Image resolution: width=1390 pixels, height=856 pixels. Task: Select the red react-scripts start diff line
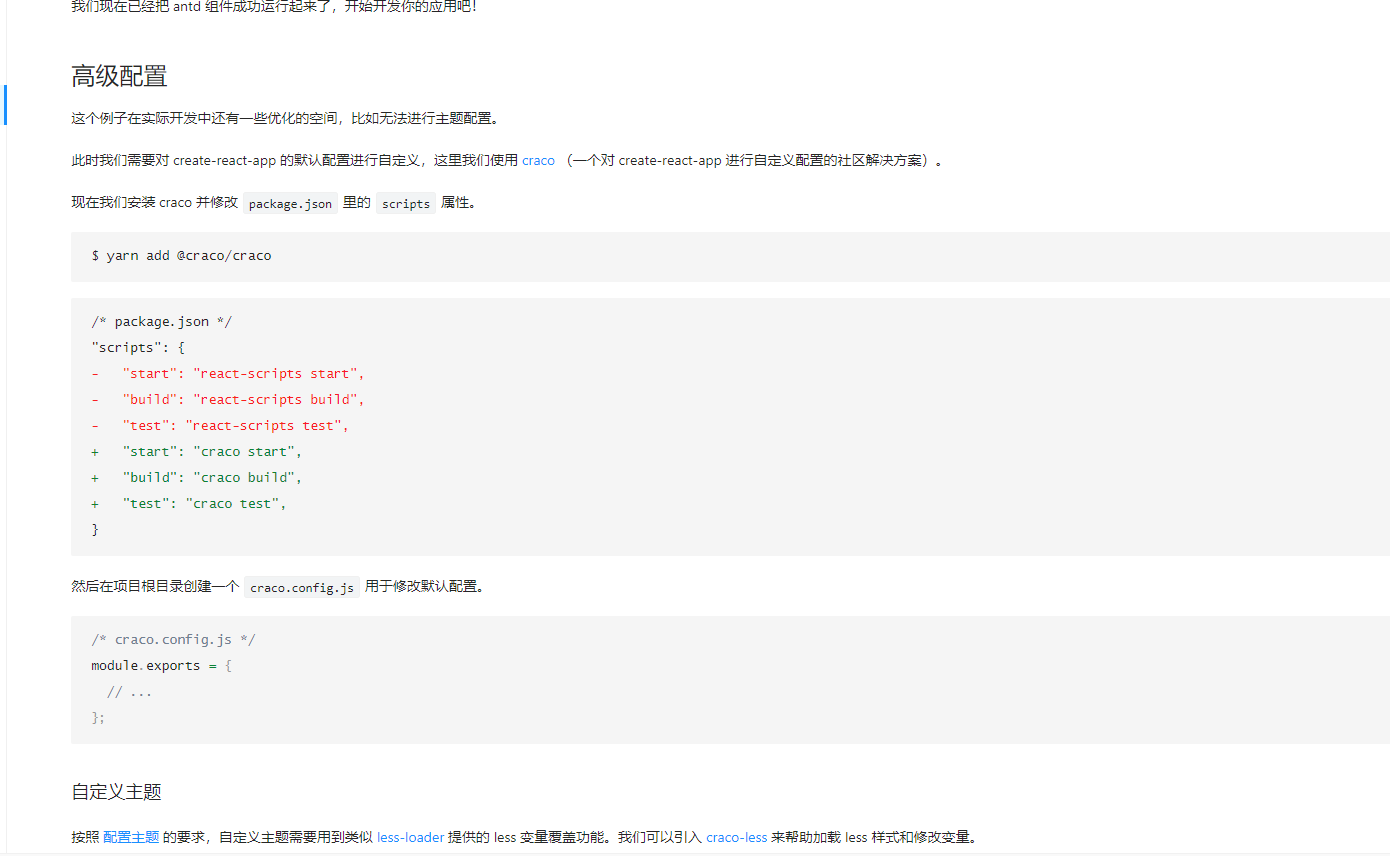click(227, 373)
